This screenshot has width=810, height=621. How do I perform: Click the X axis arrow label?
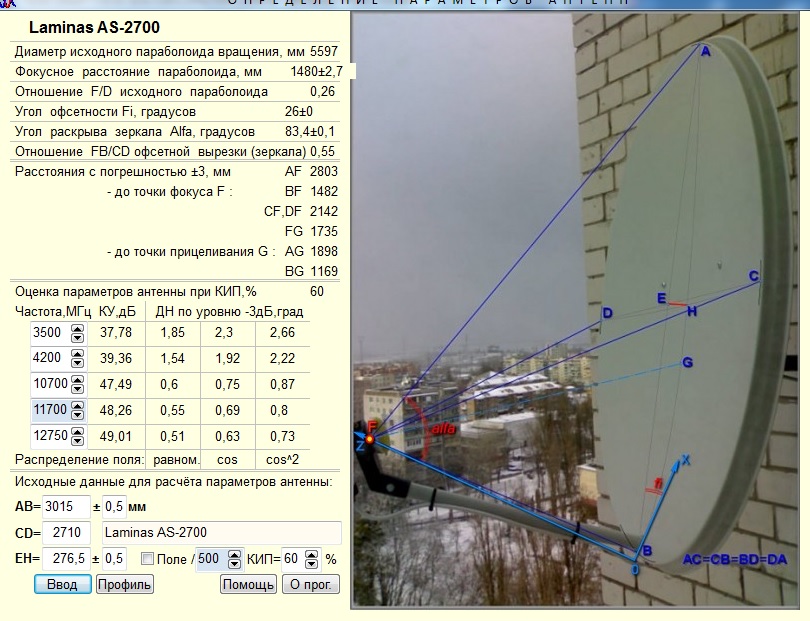click(x=686, y=459)
